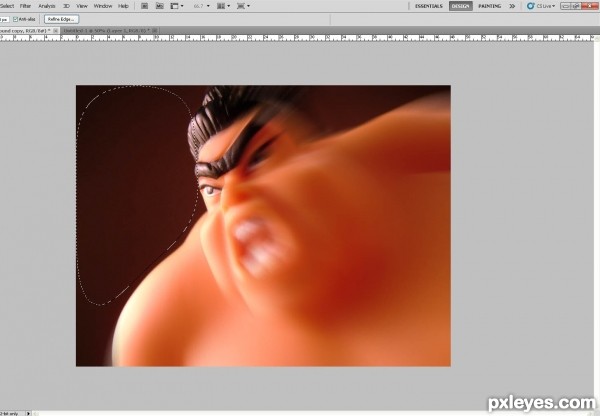Click the feather px input field

tap(4, 19)
